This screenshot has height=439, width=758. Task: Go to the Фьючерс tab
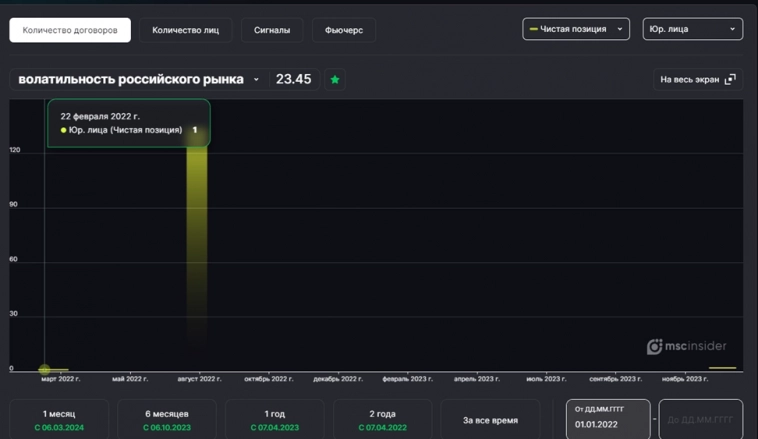pos(344,30)
